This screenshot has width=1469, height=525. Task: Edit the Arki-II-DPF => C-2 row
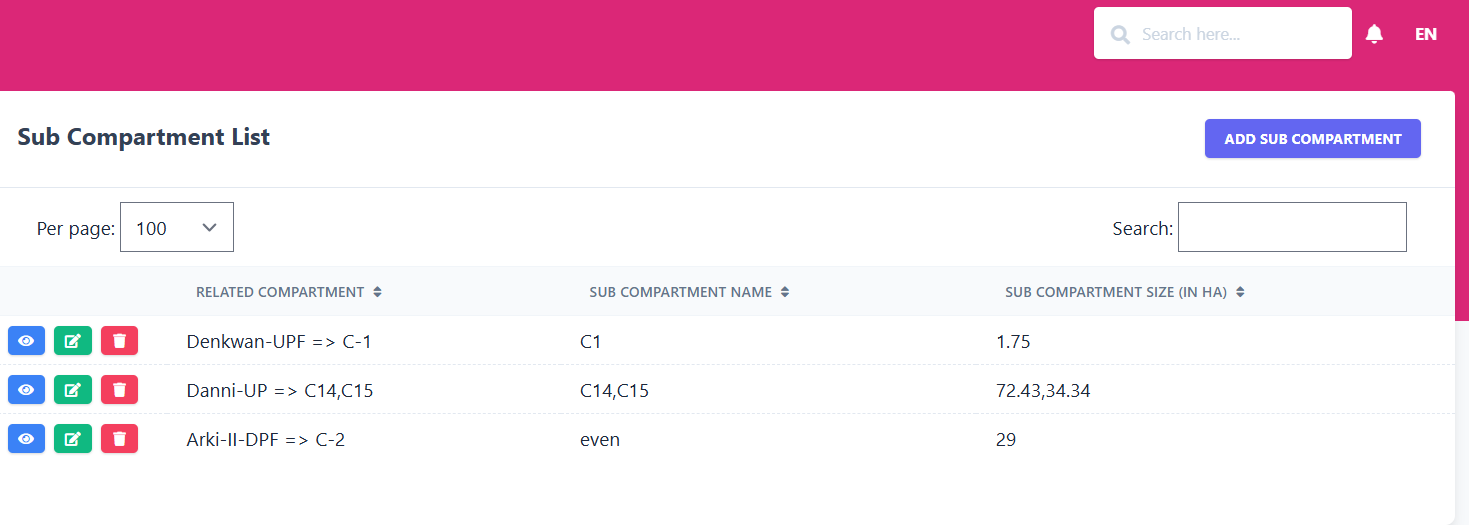pyautogui.click(x=72, y=438)
